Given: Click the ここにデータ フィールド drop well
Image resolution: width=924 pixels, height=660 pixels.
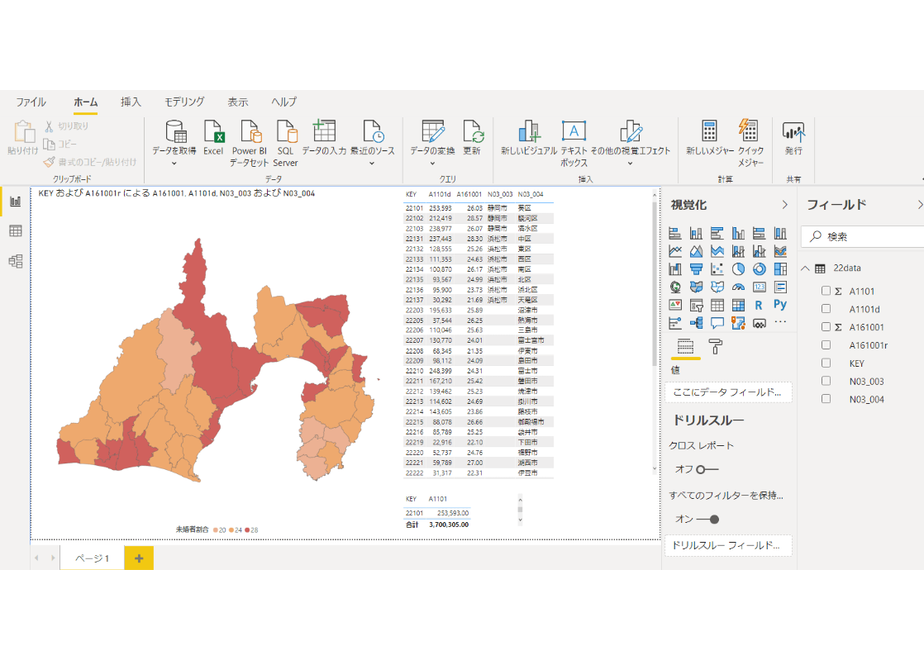Looking at the screenshot, I should click(x=728, y=392).
